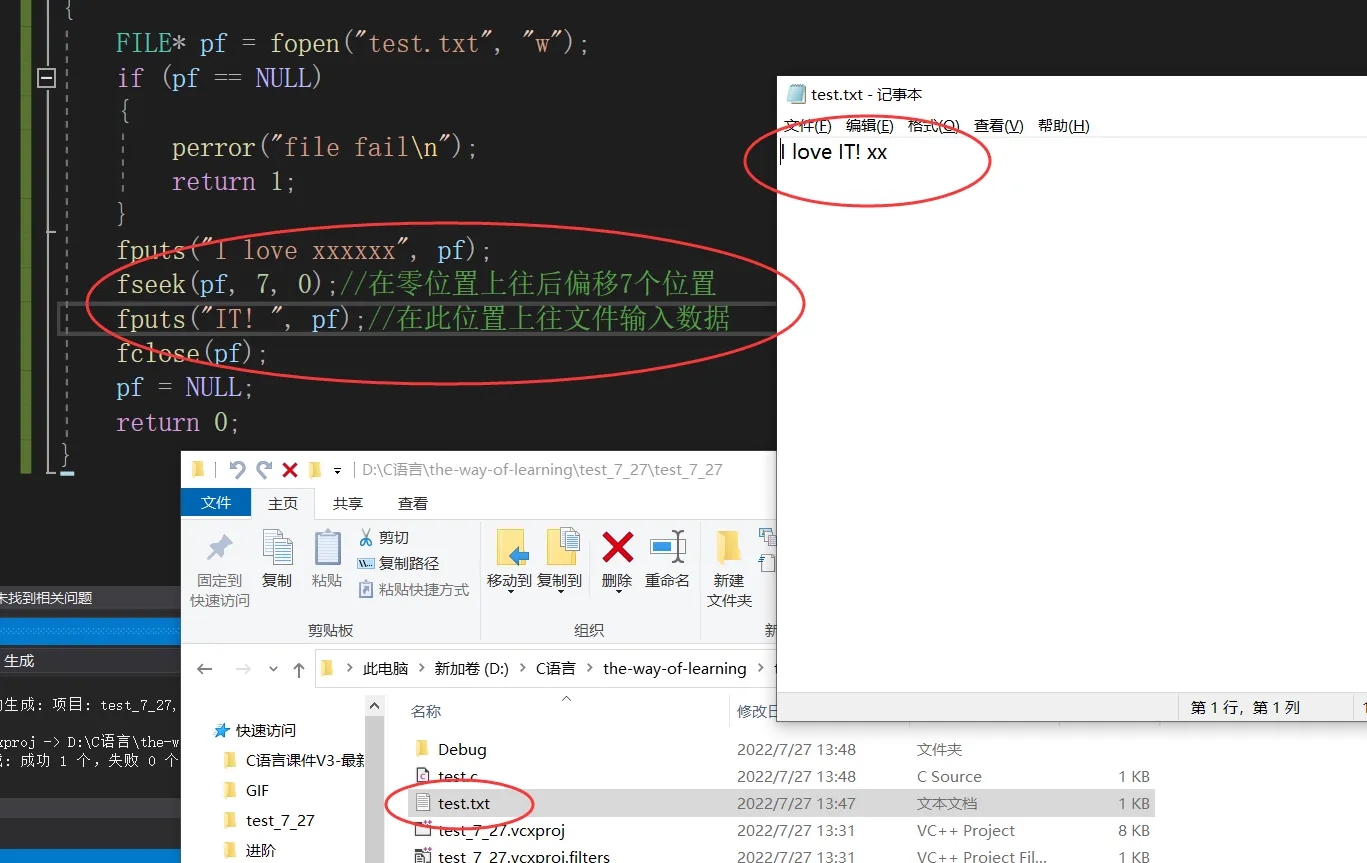Click 快速访问 in the navigation pane
Image resolution: width=1367 pixels, height=863 pixels.
click(x=265, y=731)
